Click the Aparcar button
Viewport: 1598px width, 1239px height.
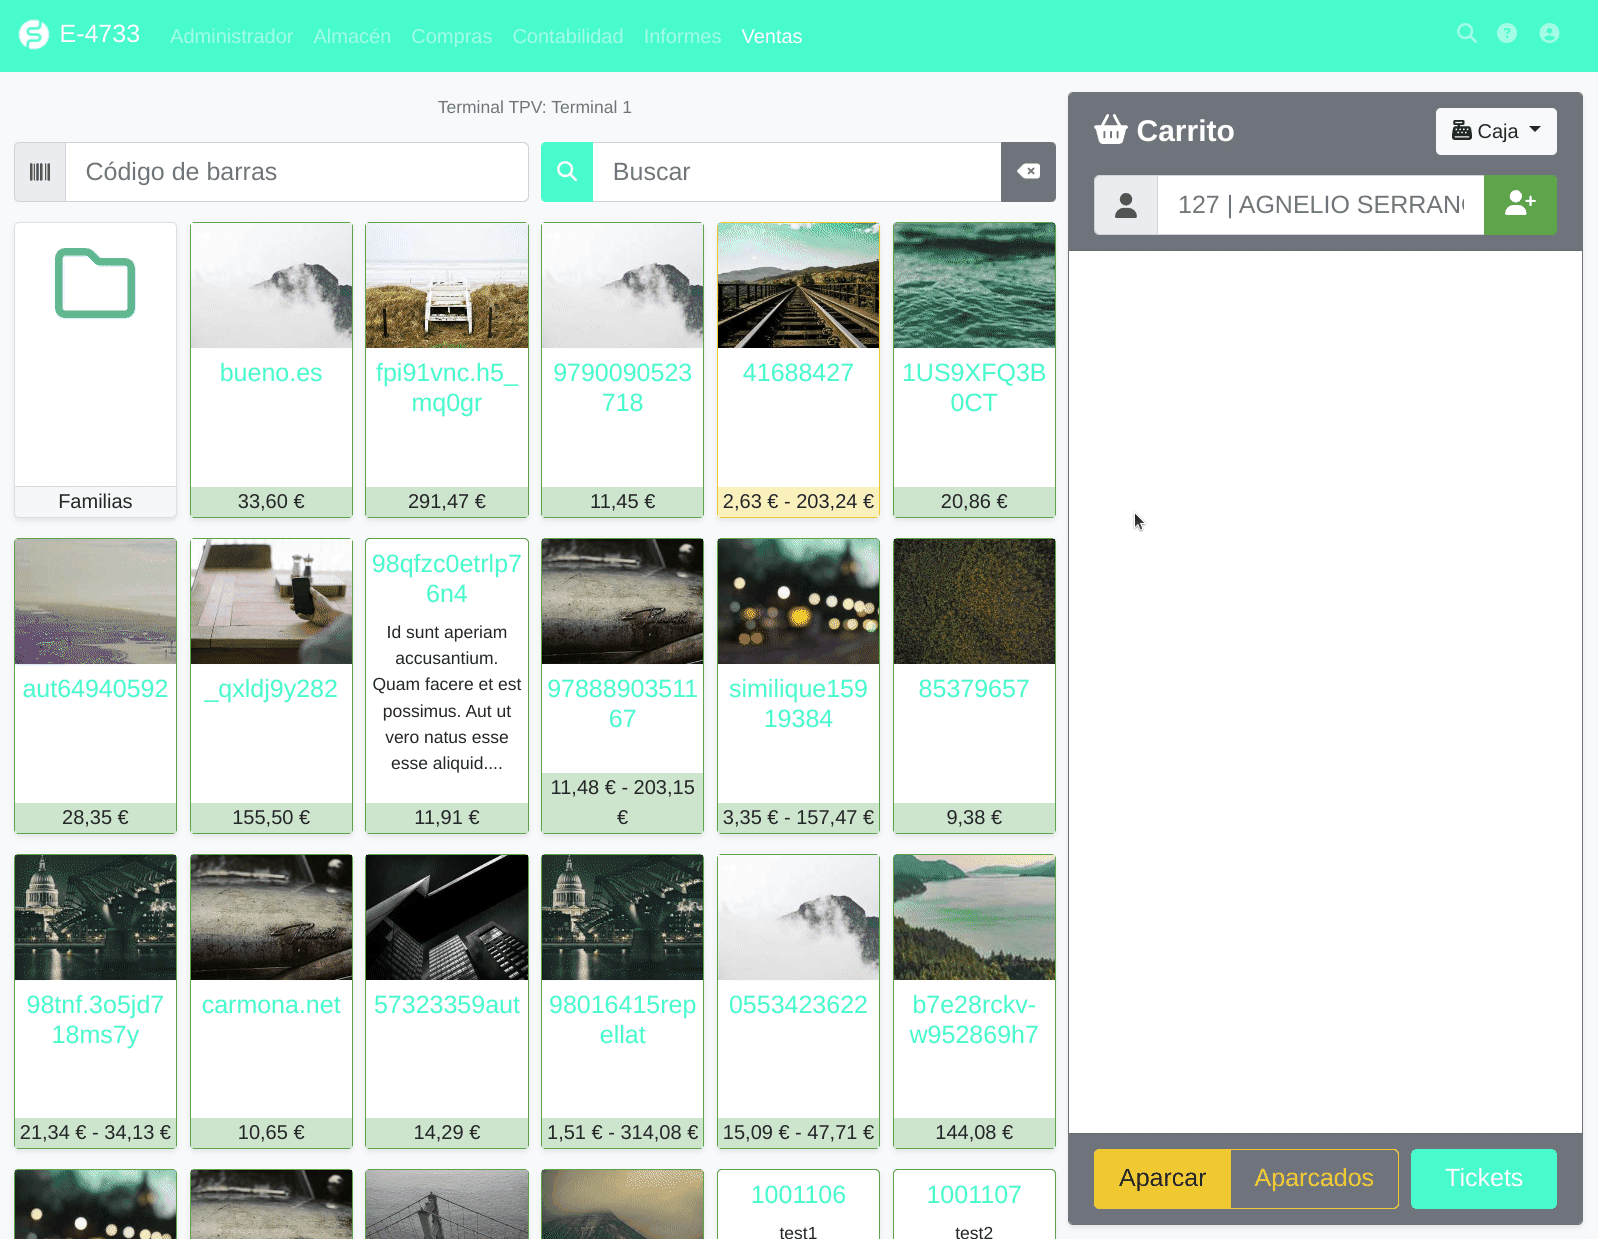1162,1178
